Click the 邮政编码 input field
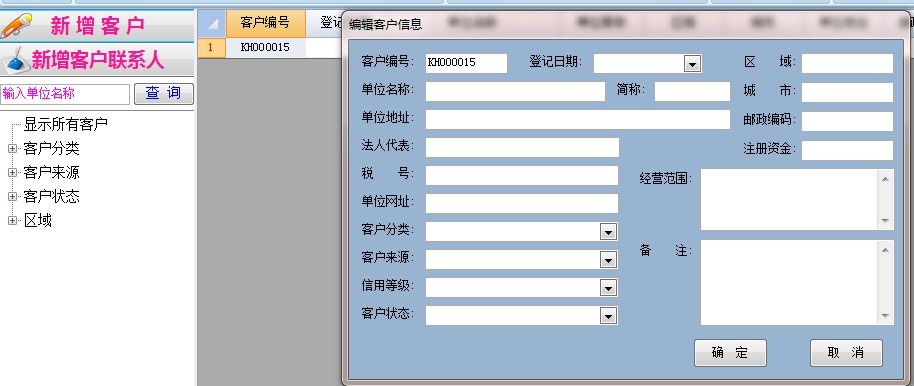The image size is (914, 386). point(847,121)
